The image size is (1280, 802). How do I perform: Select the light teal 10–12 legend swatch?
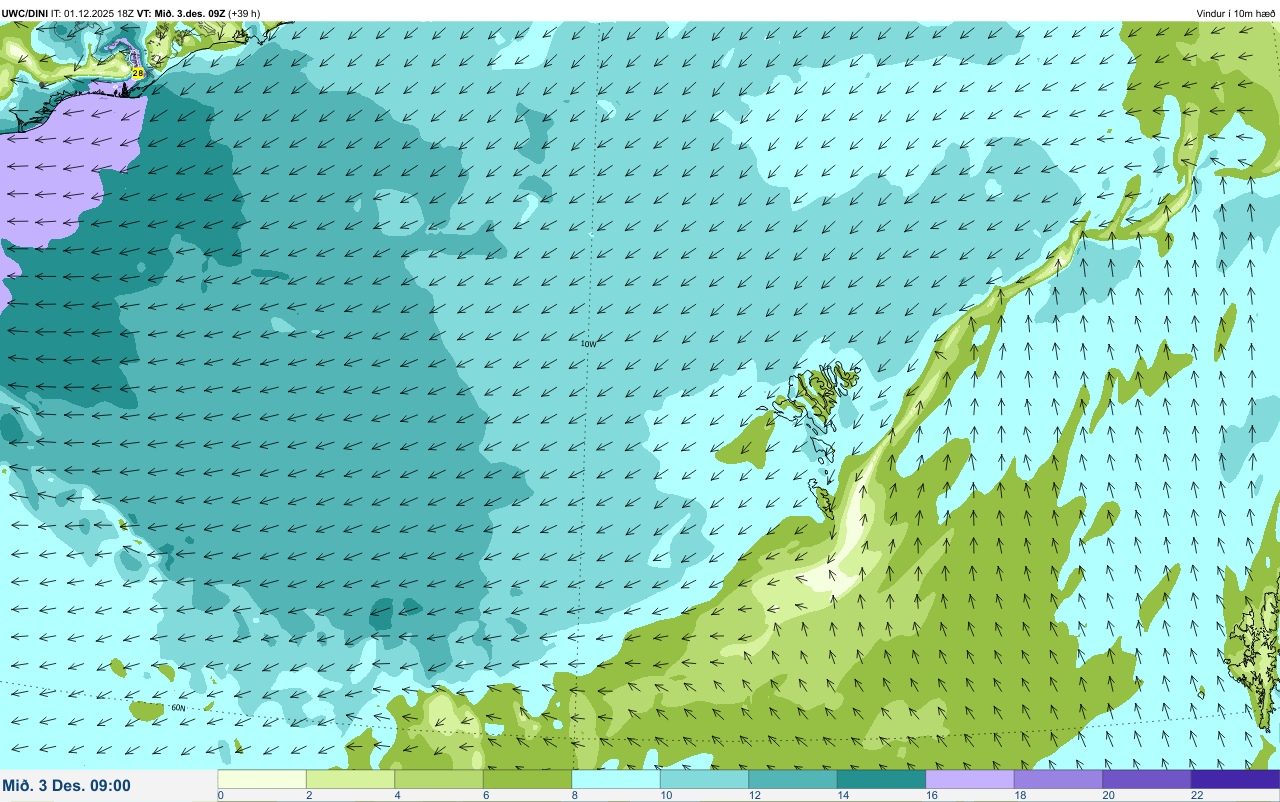pos(704,779)
